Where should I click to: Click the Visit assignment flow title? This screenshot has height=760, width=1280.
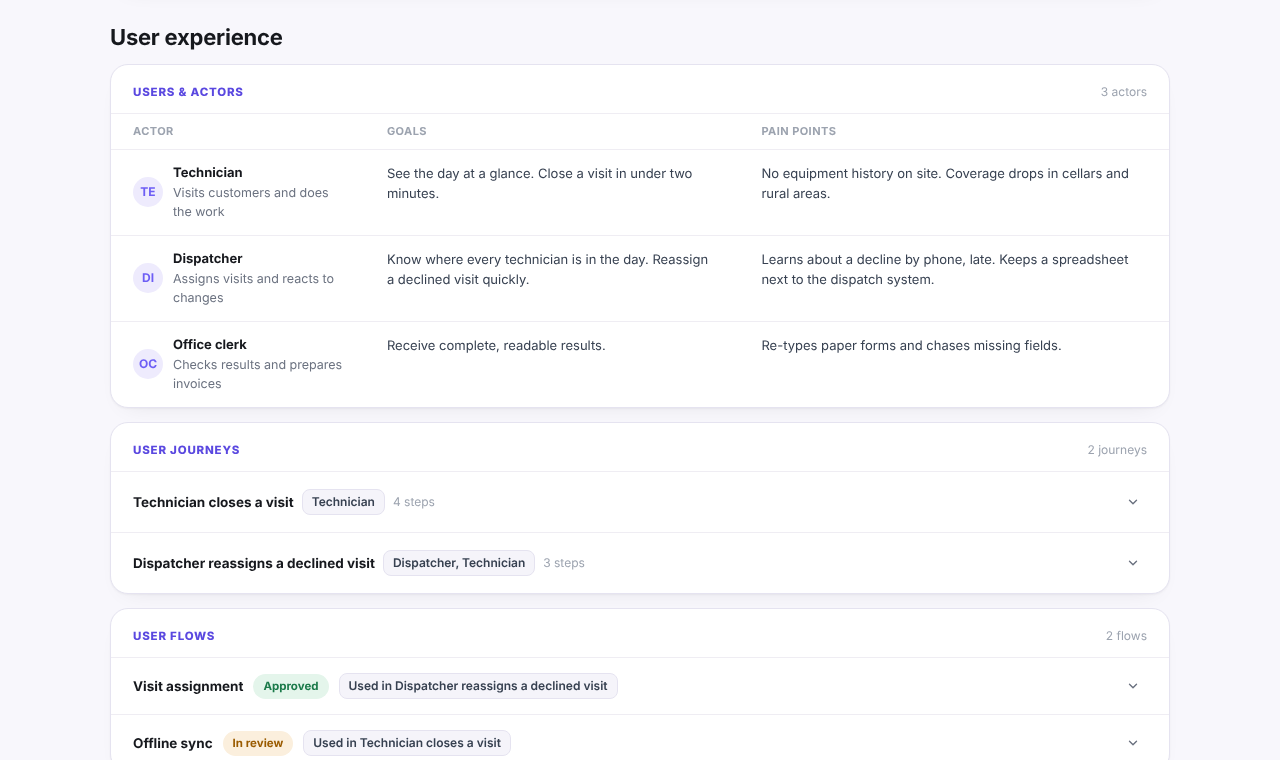pyautogui.click(x=188, y=686)
